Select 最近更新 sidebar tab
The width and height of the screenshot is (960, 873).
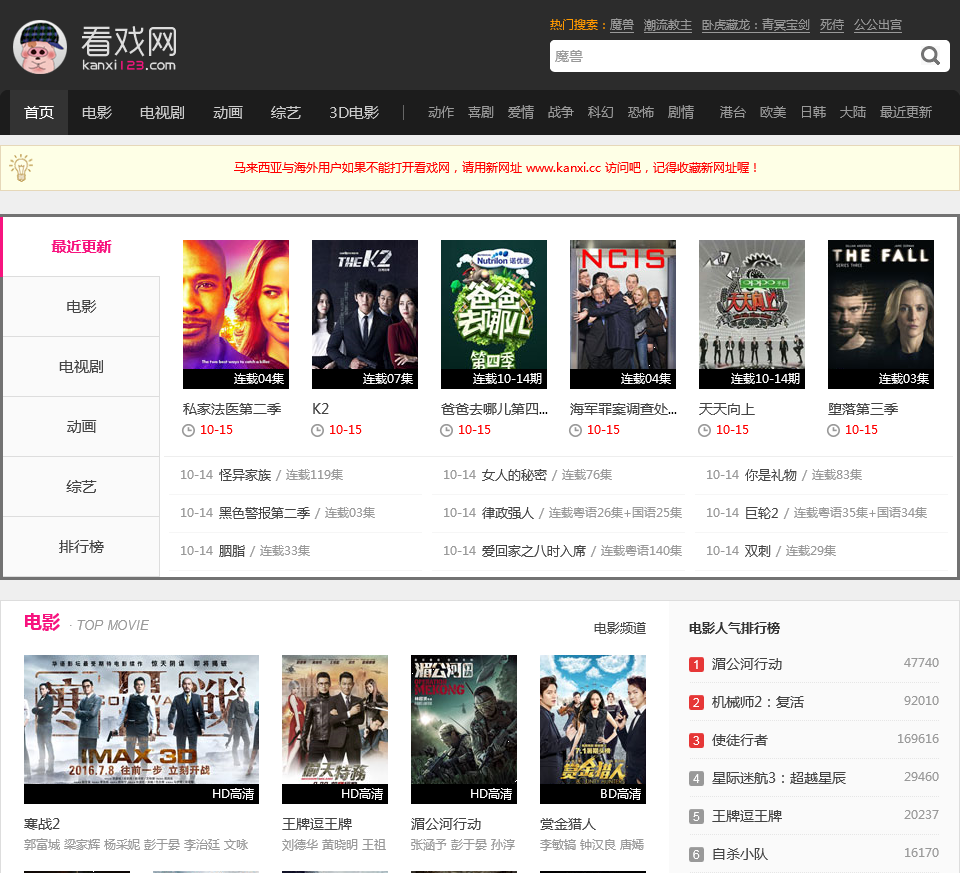tap(81, 247)
